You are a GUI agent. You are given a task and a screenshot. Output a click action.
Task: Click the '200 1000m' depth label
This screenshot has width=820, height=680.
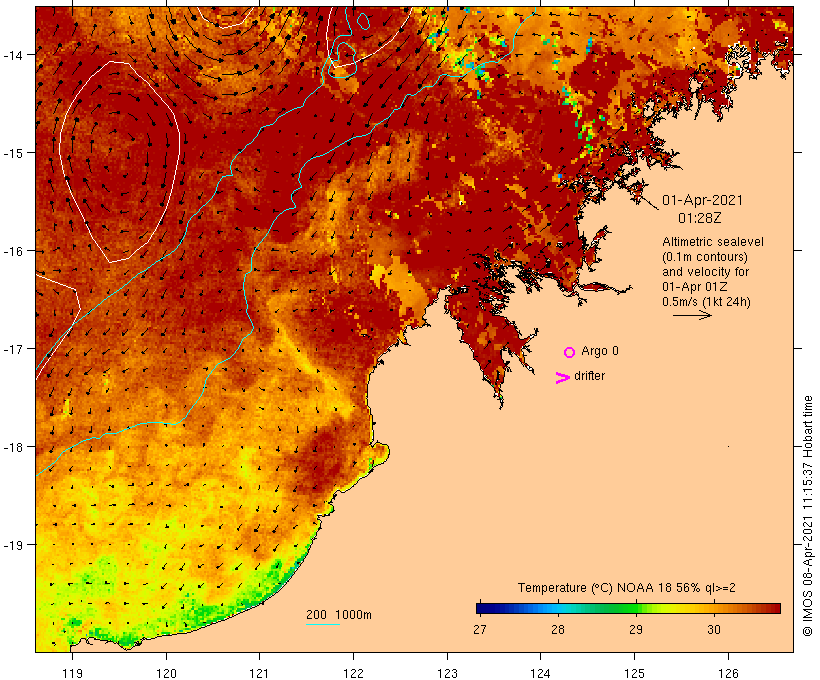pos(339,615)
